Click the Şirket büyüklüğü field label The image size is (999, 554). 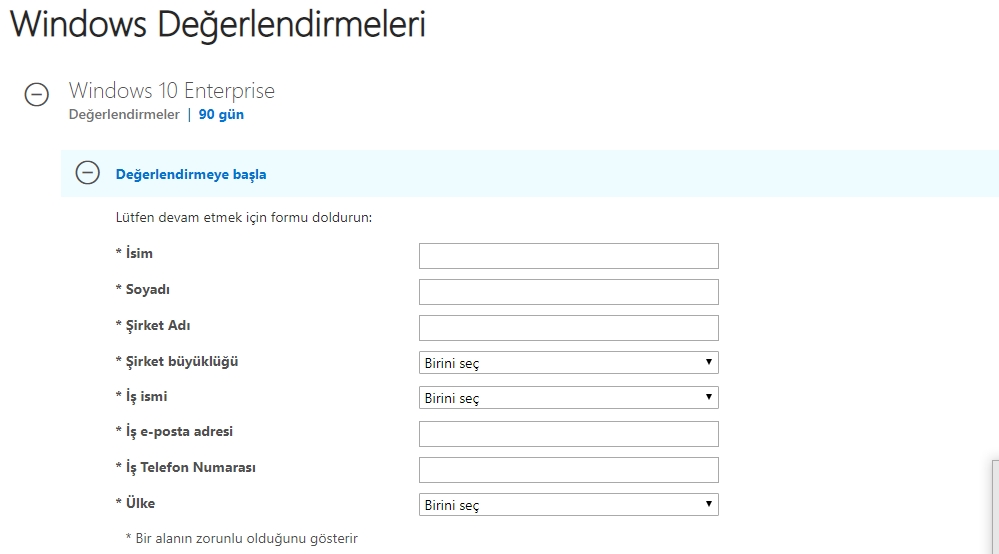(182, 362)
